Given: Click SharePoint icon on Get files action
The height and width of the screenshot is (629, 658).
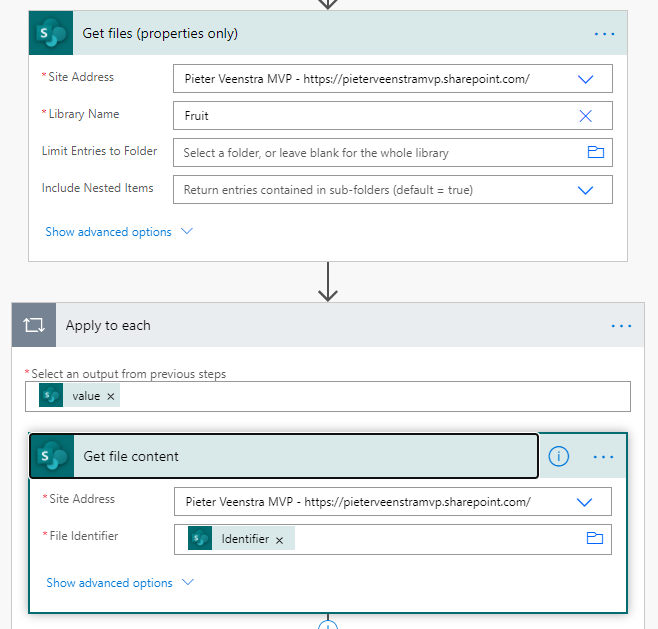Looking at the screenshot, I should 51,33.
